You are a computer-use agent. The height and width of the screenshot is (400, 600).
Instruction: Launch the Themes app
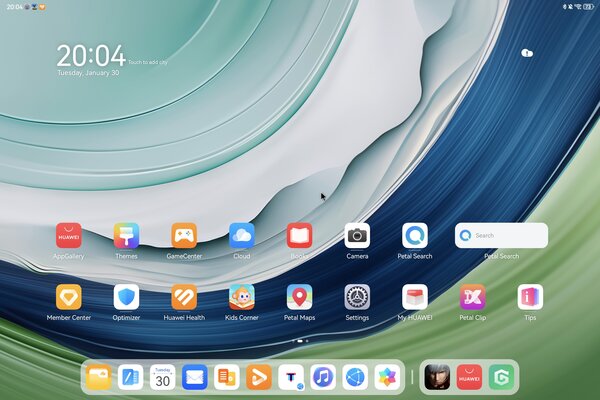(126, 235)
